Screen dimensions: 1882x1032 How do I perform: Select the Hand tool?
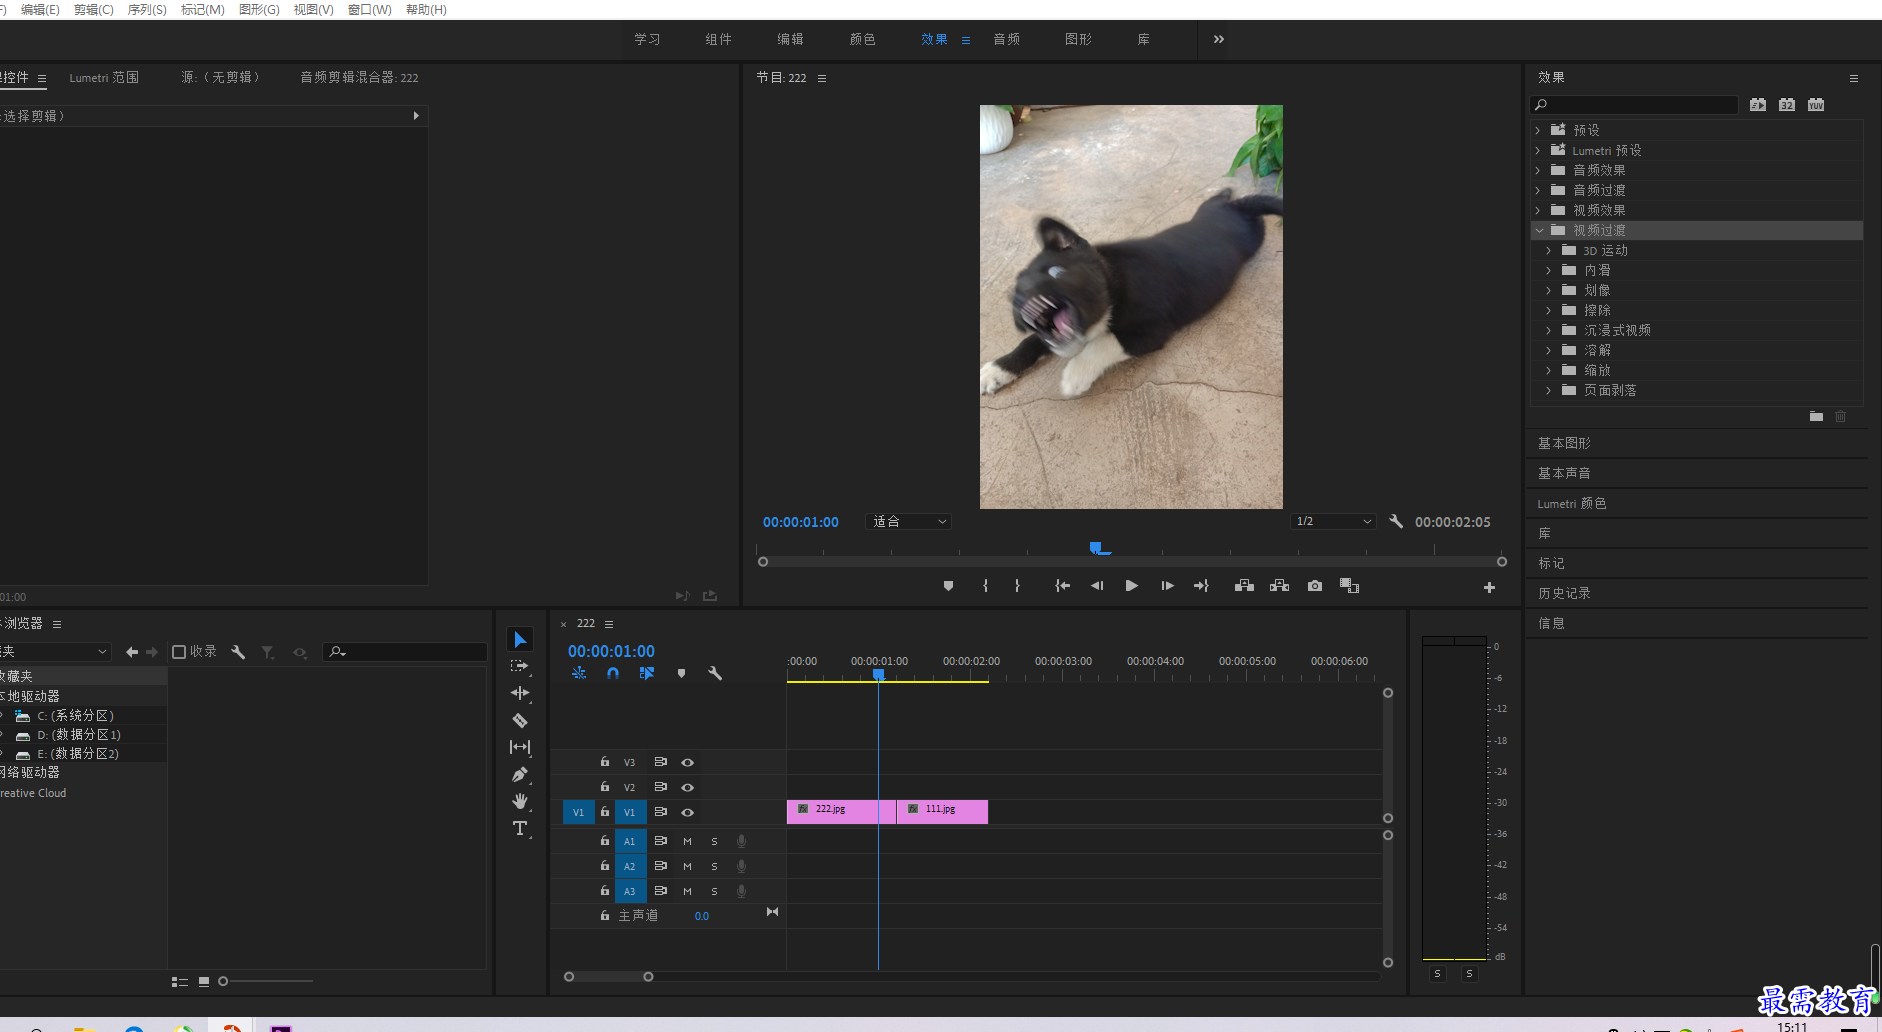coord(520,801)
